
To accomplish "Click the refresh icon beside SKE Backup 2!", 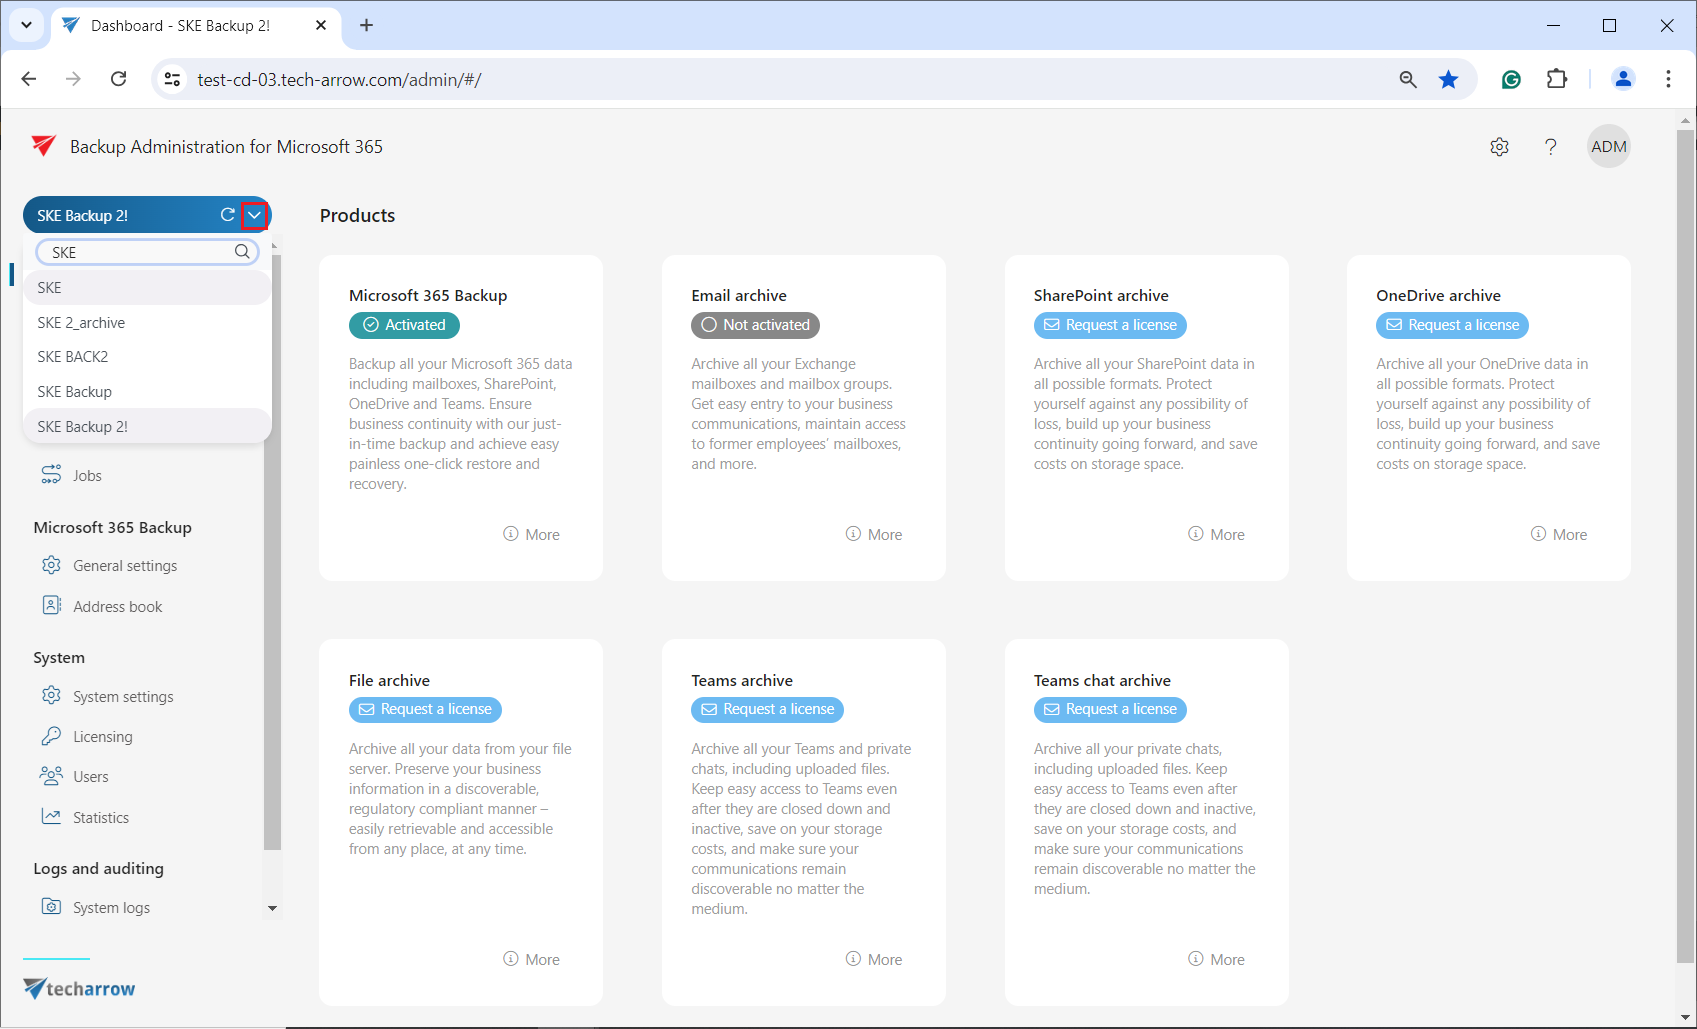I will [228, 215].
